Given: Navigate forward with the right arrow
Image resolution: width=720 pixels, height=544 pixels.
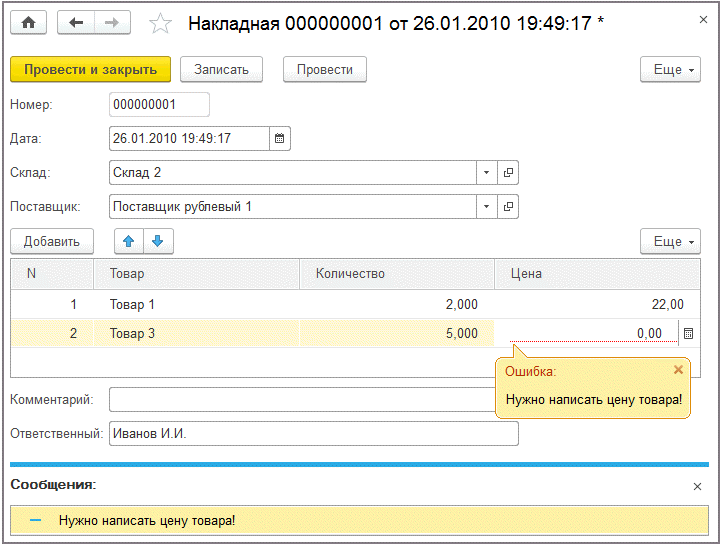Looking at the screenshot, I should 112,22.
